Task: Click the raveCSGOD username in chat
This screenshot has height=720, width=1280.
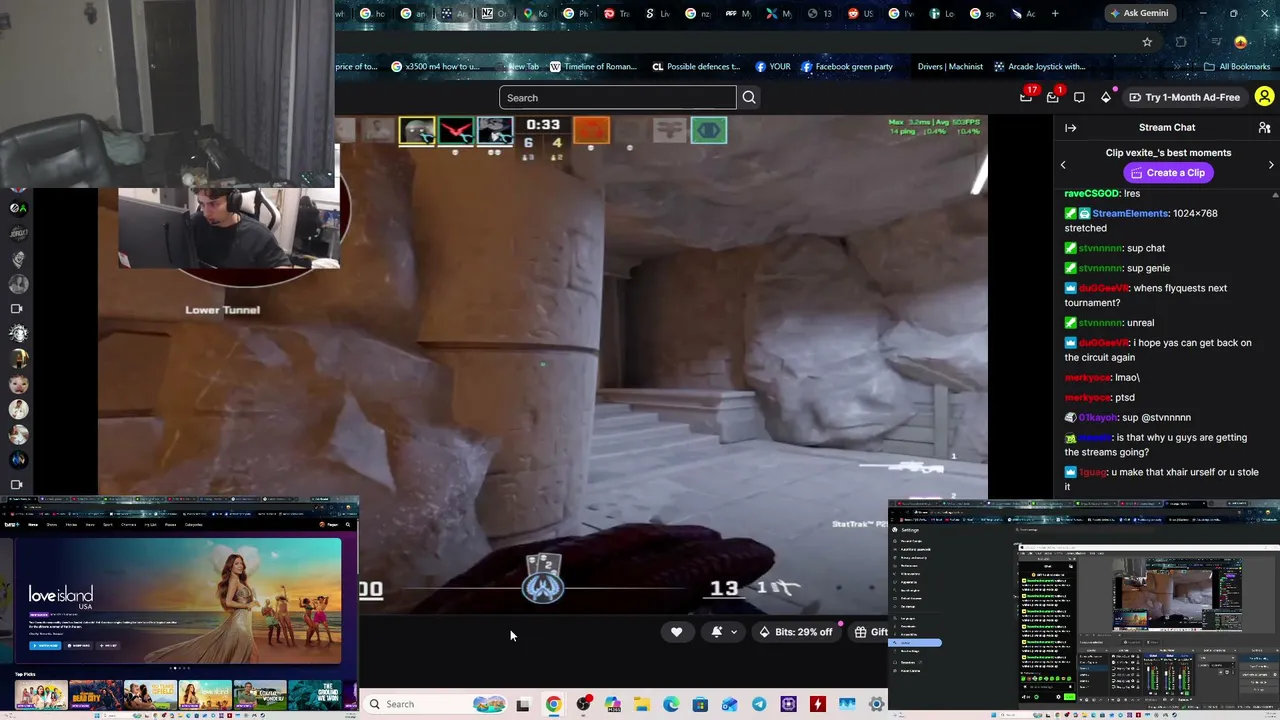Action: (x=1091, y=193)
